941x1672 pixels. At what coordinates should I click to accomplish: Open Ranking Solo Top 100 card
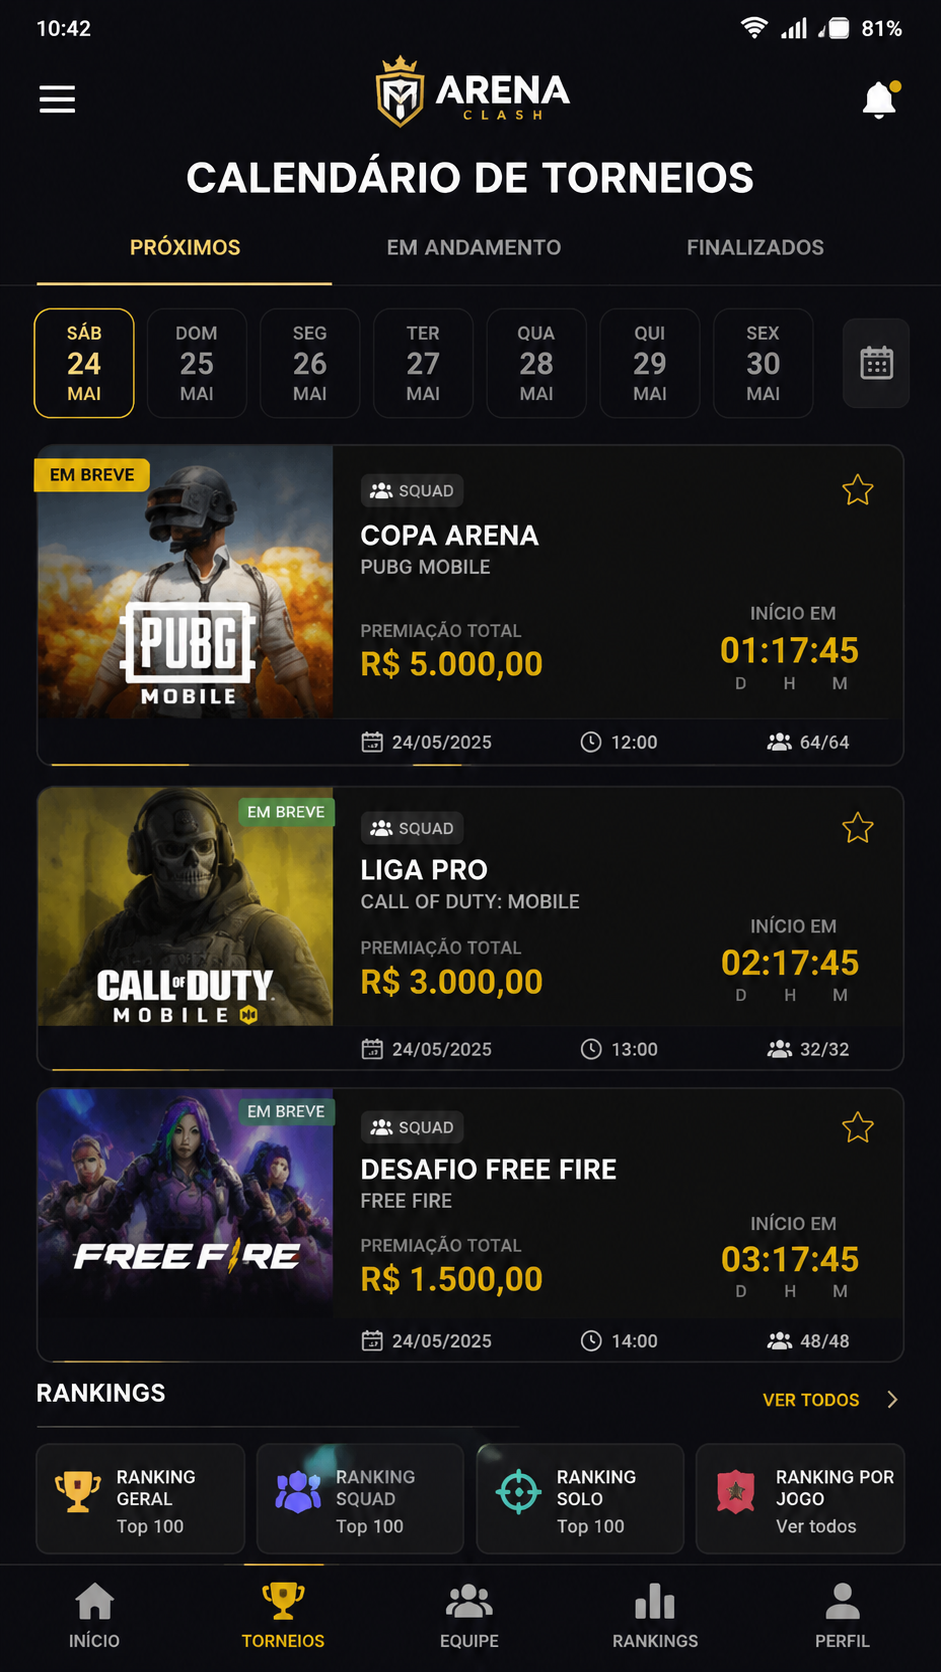pyautogui.click(x=580, y=1499)
